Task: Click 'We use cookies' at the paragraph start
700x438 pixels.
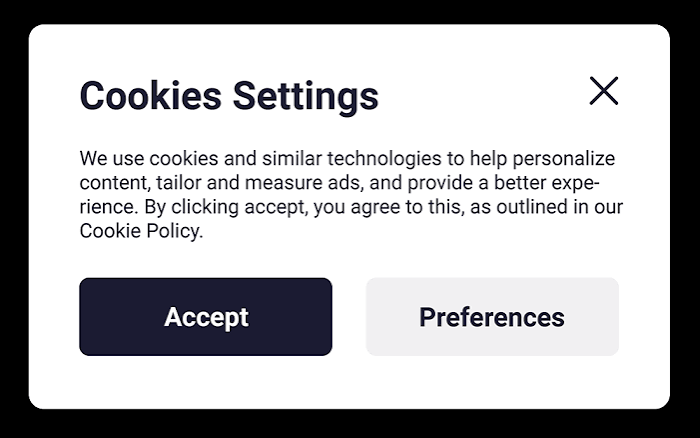Action: pyautogui.click(x=149, y=159)
